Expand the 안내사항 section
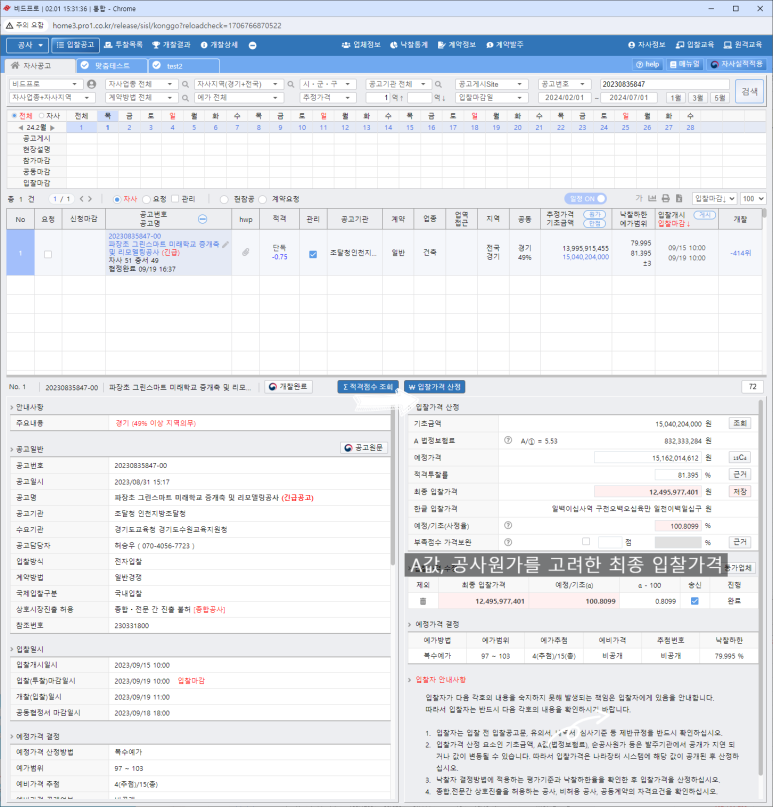 pos(27,407)
